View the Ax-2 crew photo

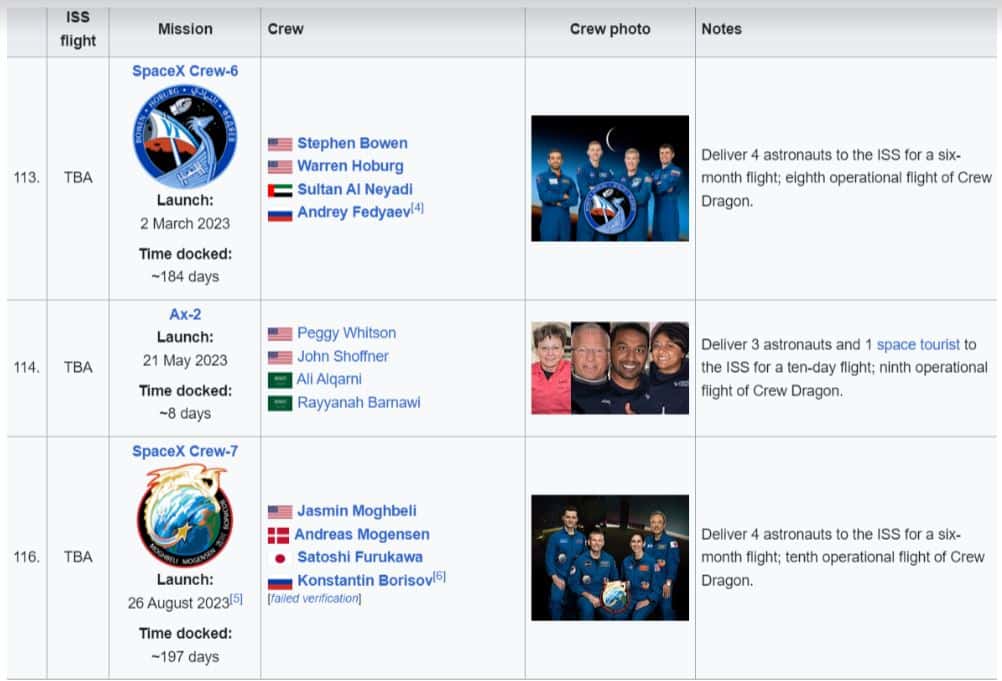[609, 366]
